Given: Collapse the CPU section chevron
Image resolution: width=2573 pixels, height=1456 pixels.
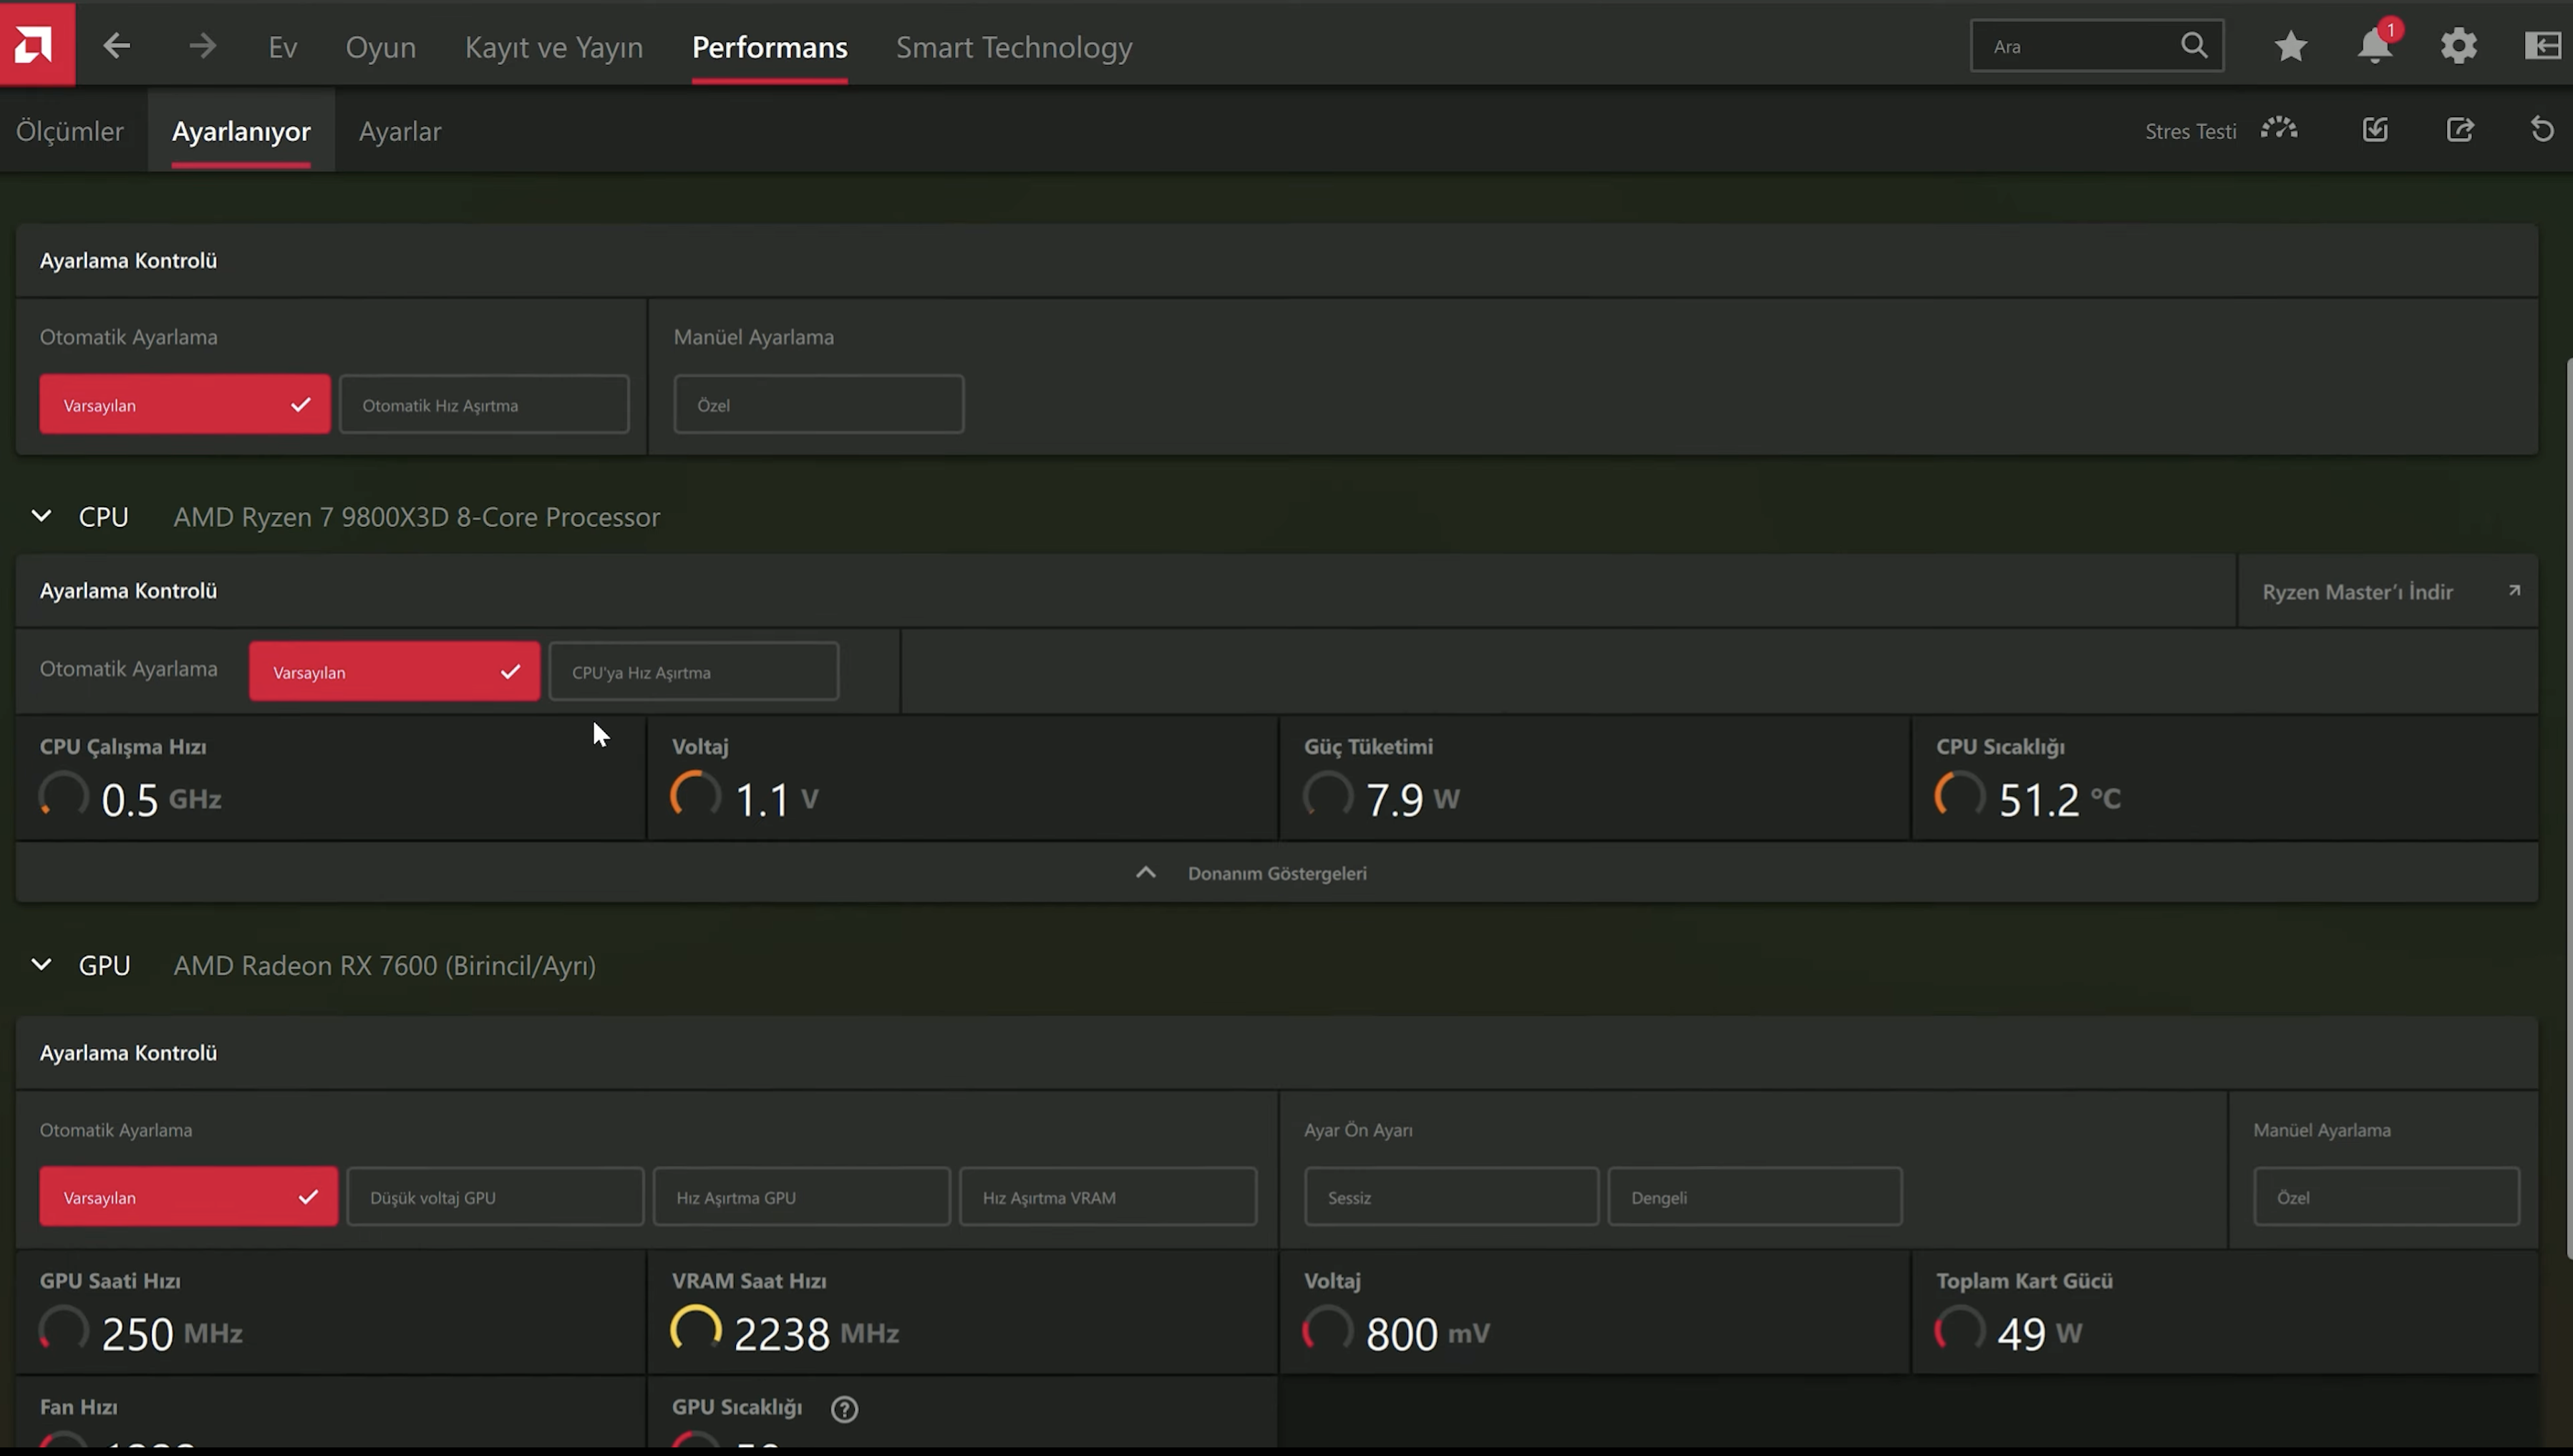Looking at the screenshot, I should click(41, 516).
